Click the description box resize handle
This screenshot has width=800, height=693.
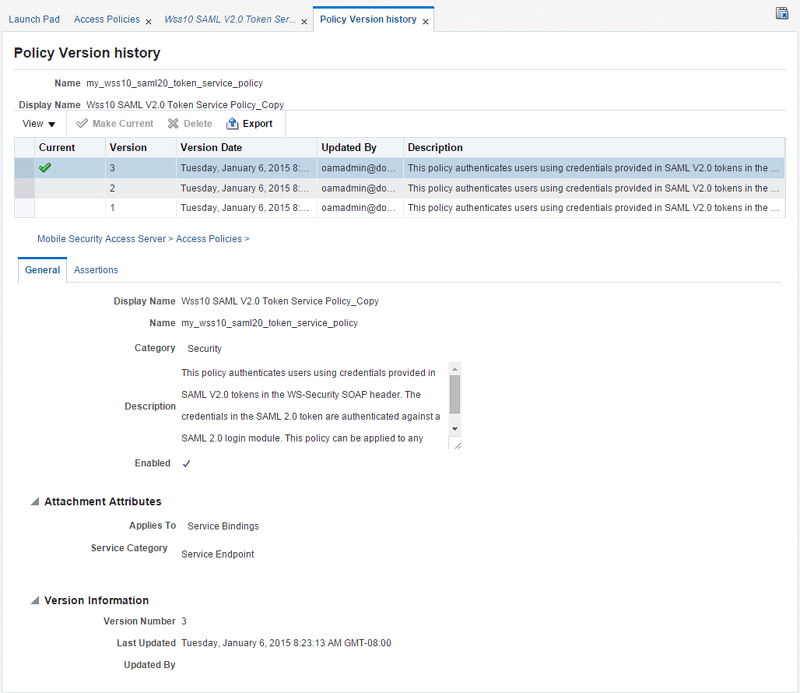coord(457,446)
